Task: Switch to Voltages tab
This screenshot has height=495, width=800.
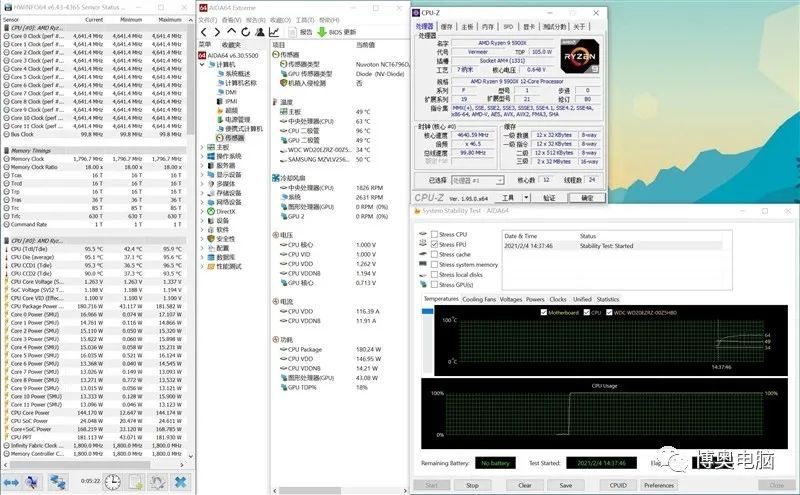Action: 511,300
